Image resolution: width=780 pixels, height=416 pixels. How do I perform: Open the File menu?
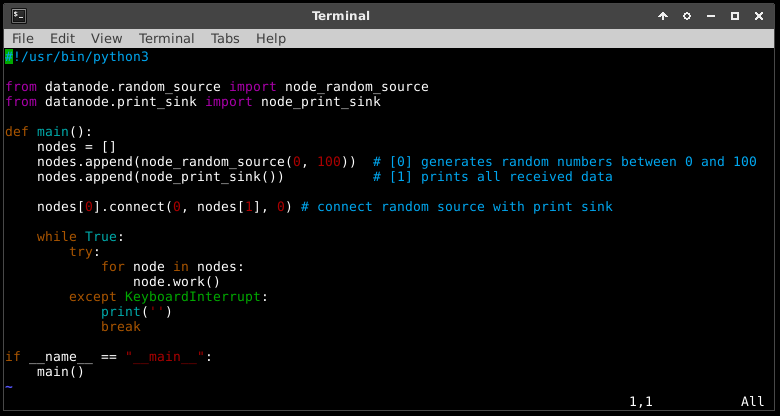[22, 38]
